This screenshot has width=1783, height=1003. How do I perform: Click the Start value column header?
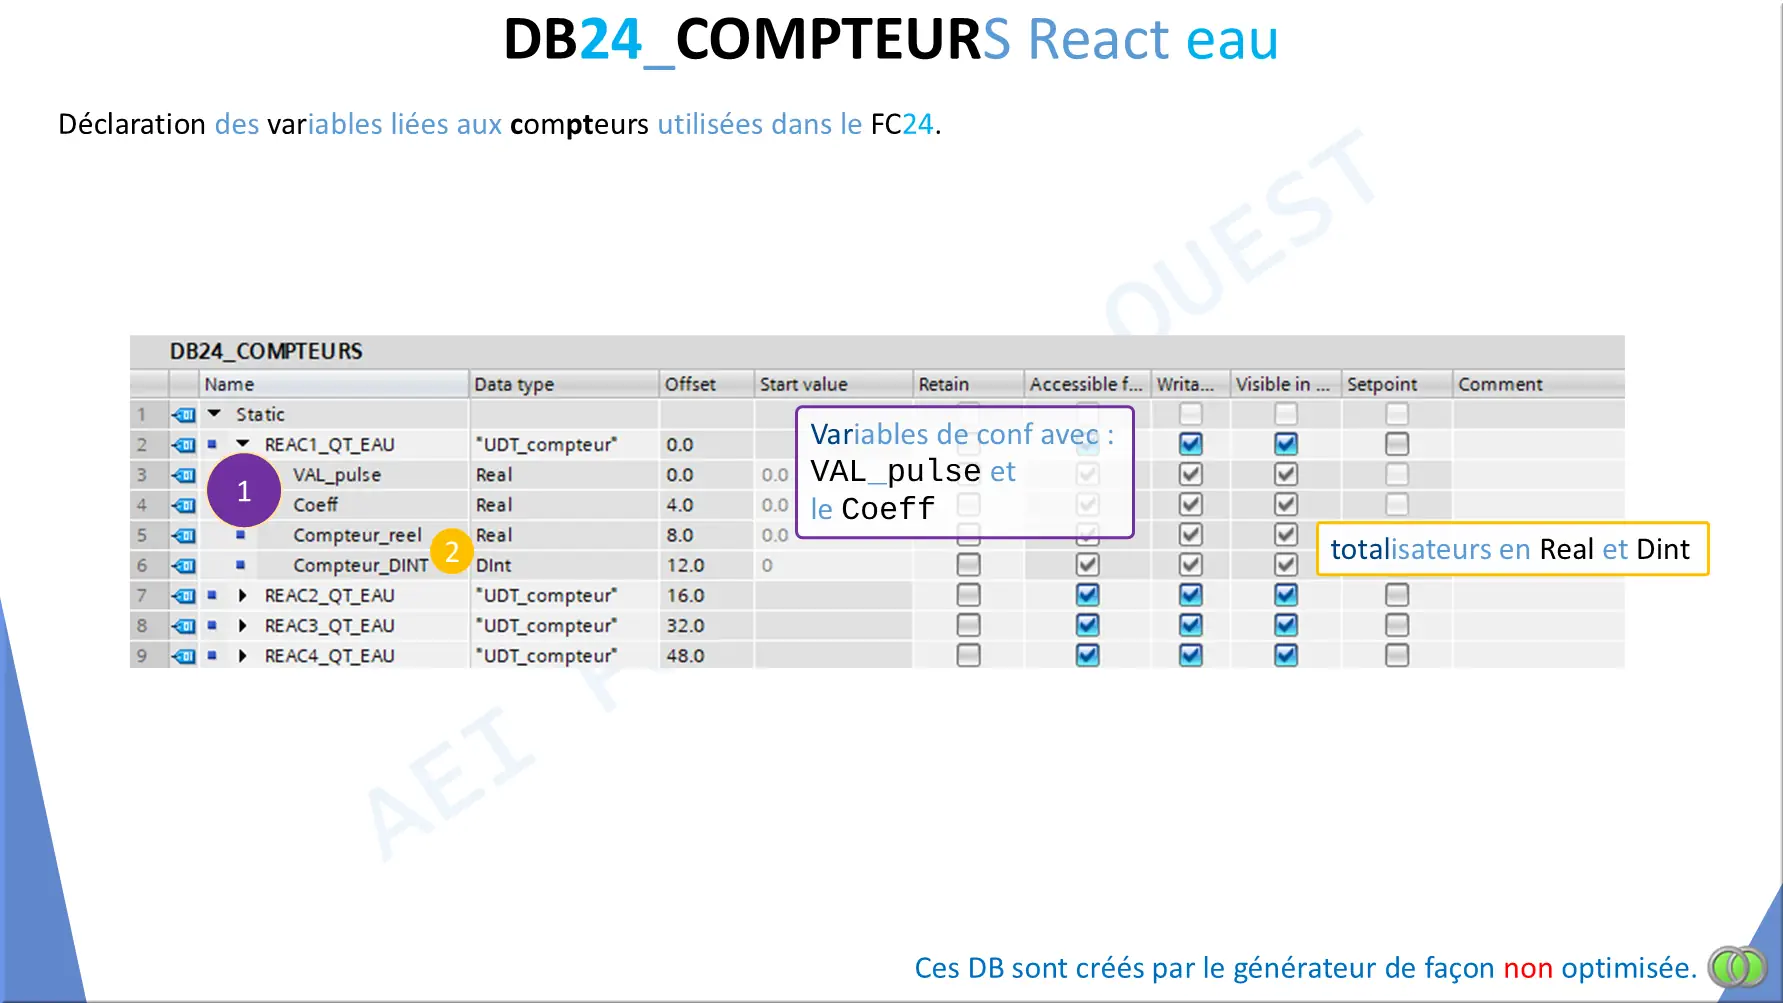834,384
